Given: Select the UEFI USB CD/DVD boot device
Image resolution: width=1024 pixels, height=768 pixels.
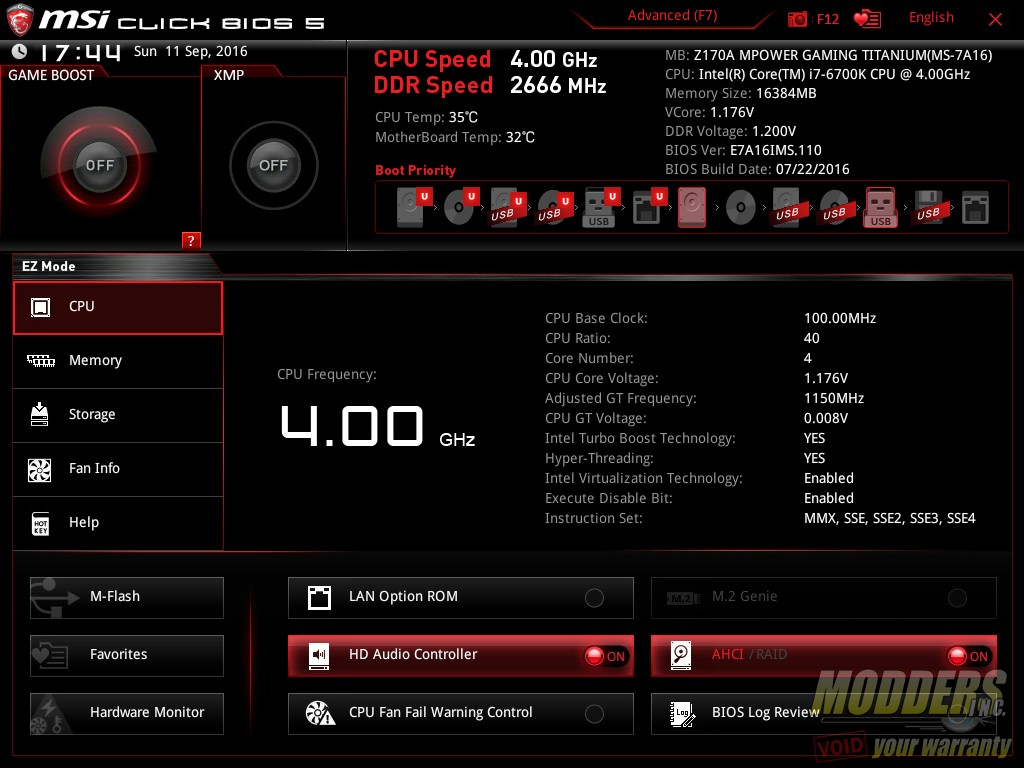Looking at the screenshot, I should [554, 207].
